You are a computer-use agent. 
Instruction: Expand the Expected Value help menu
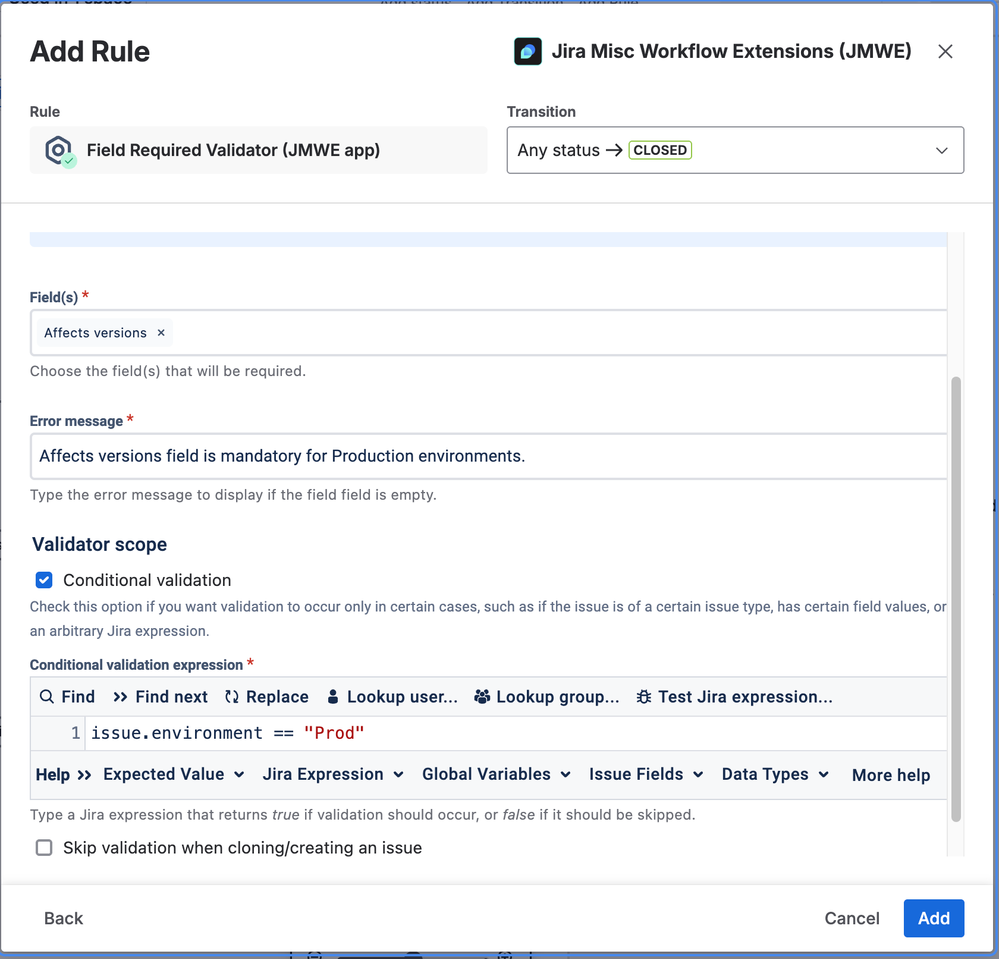[173, 774]
